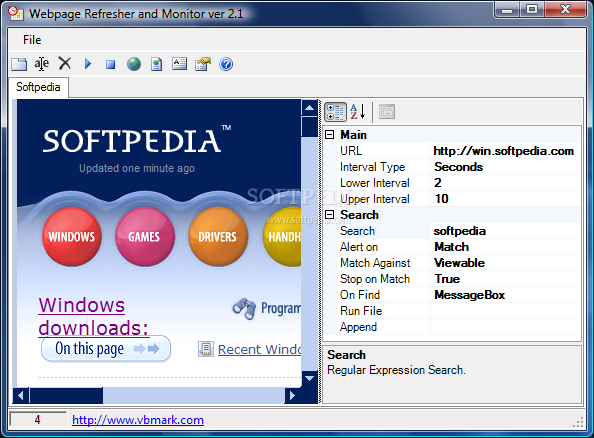Select the Stop on Match property label
Screen dimensions: 594x438
coord(375,279)
